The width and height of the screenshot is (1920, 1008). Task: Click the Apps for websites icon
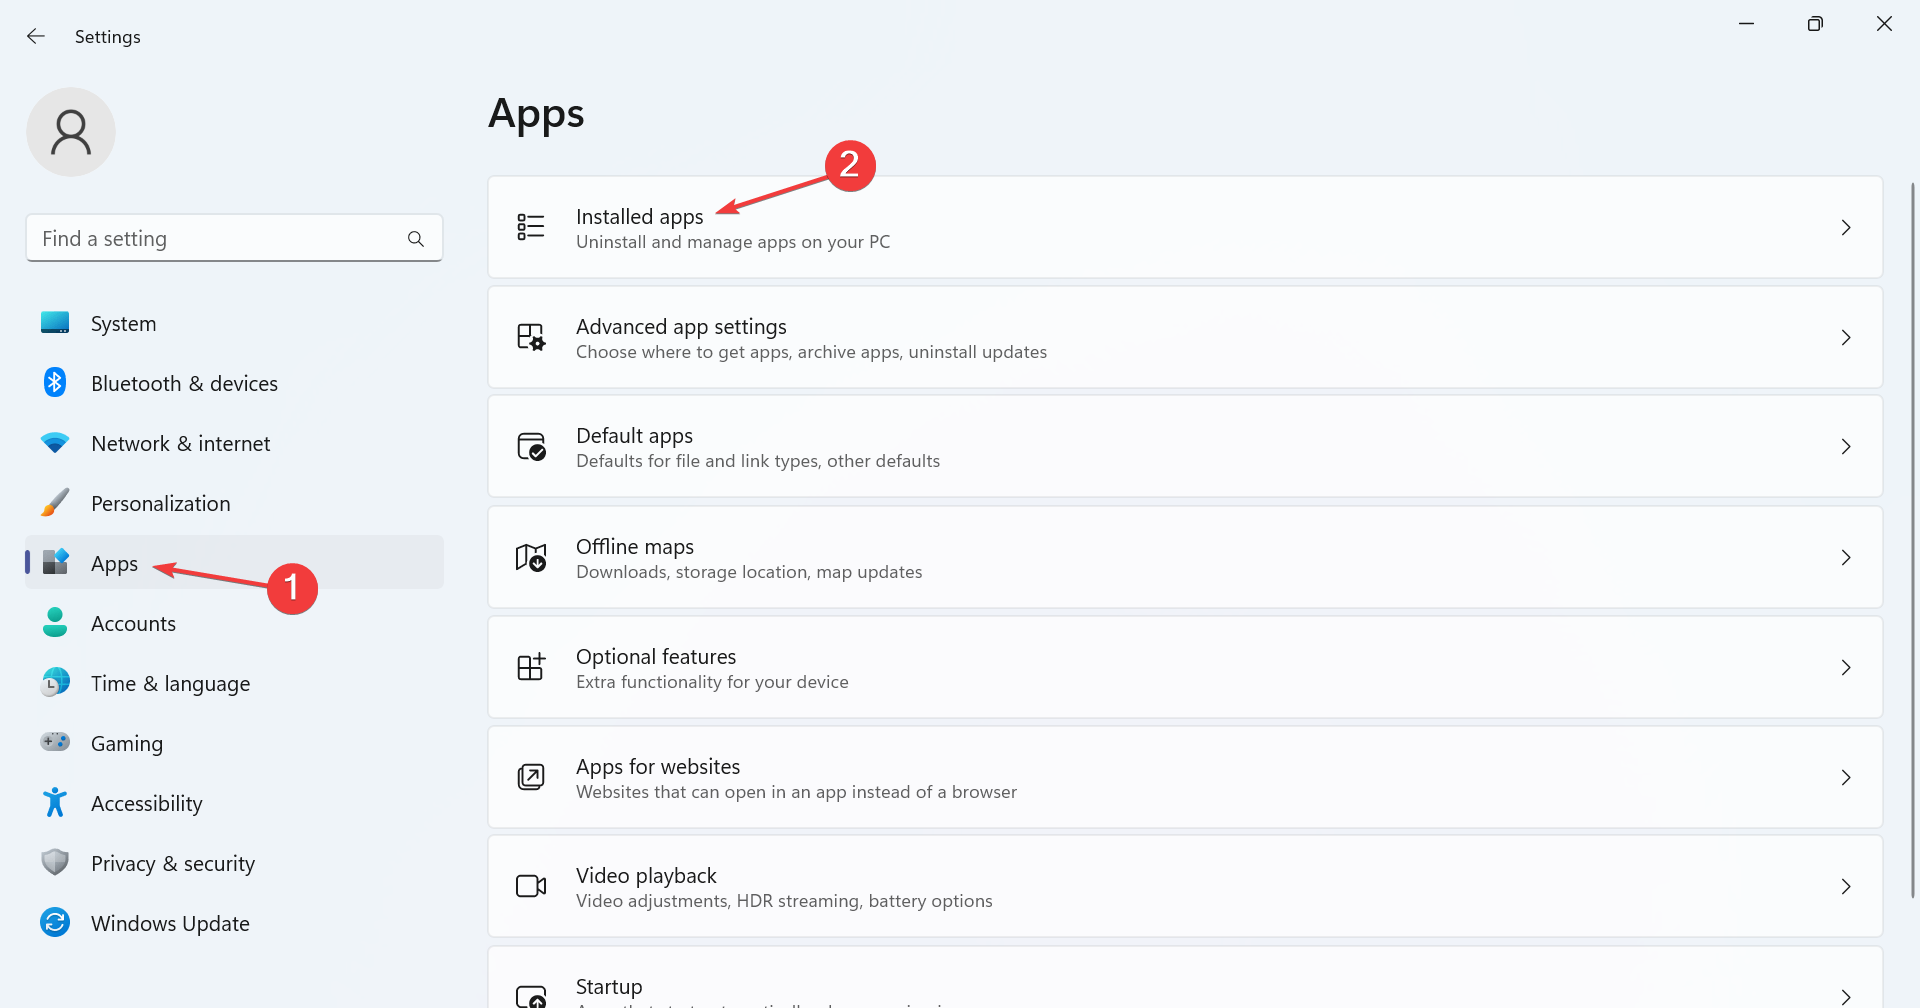[531, 777]
